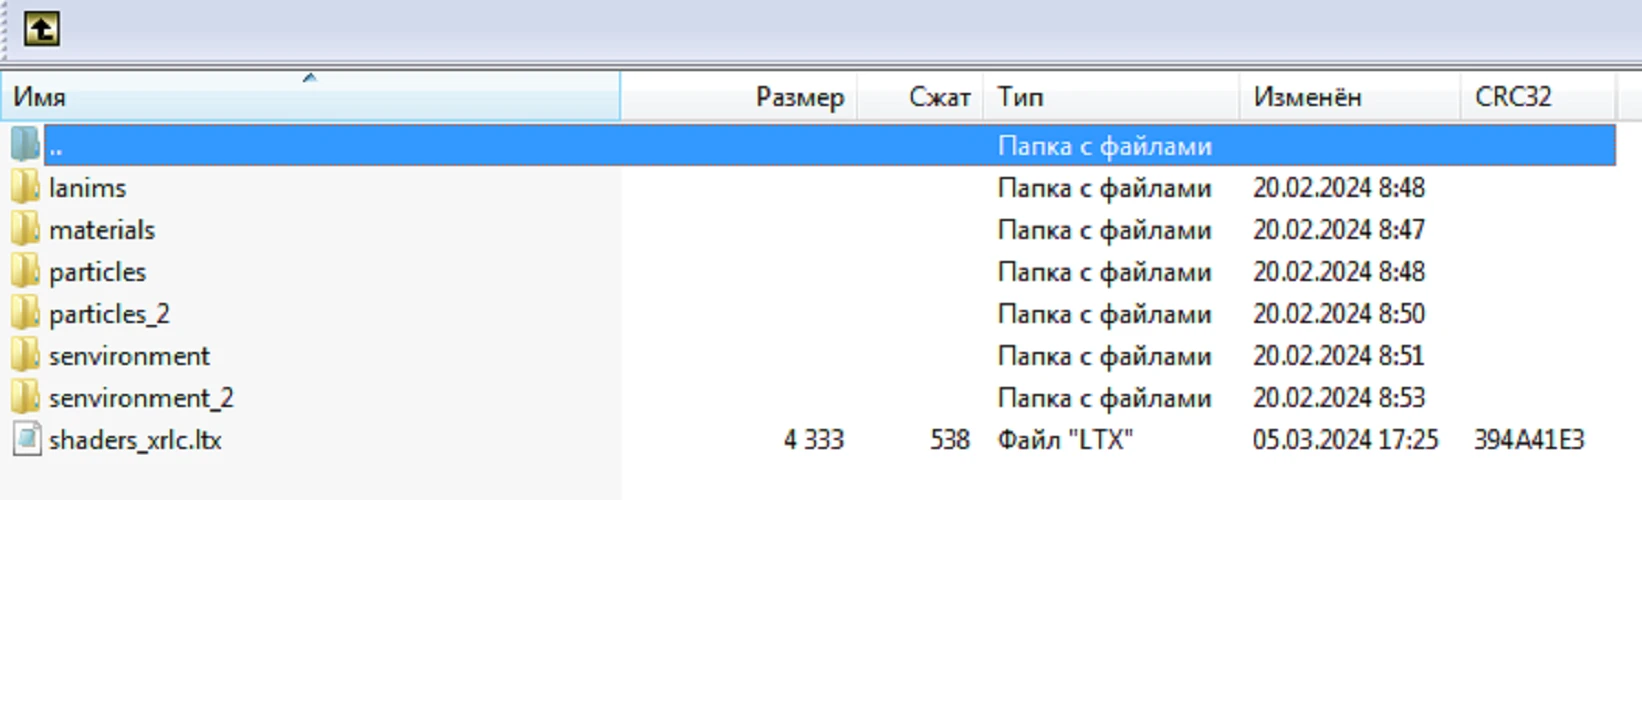Select the '..' parent entry name
Screen dimensions: 1642x706
click(56, 147)
